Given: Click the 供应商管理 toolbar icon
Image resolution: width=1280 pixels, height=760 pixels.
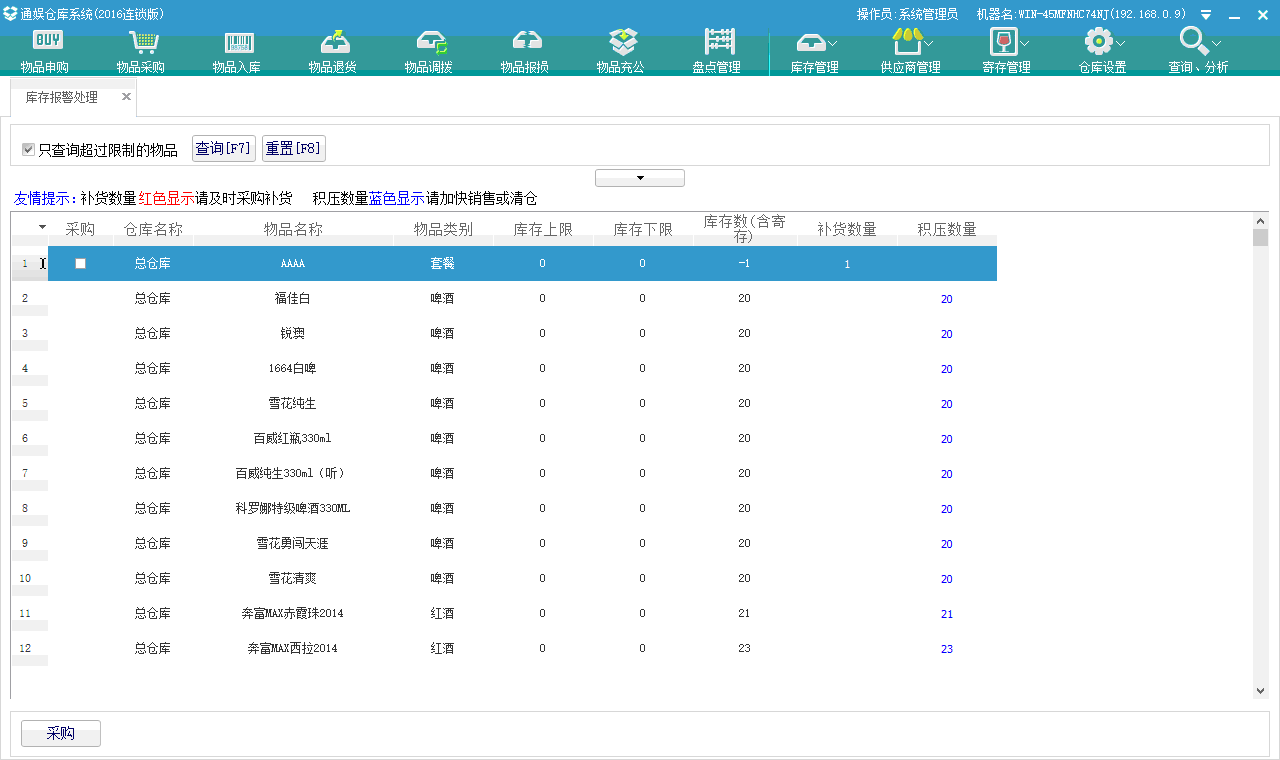Looking at the screenshot, I should (x=906, y=41).
